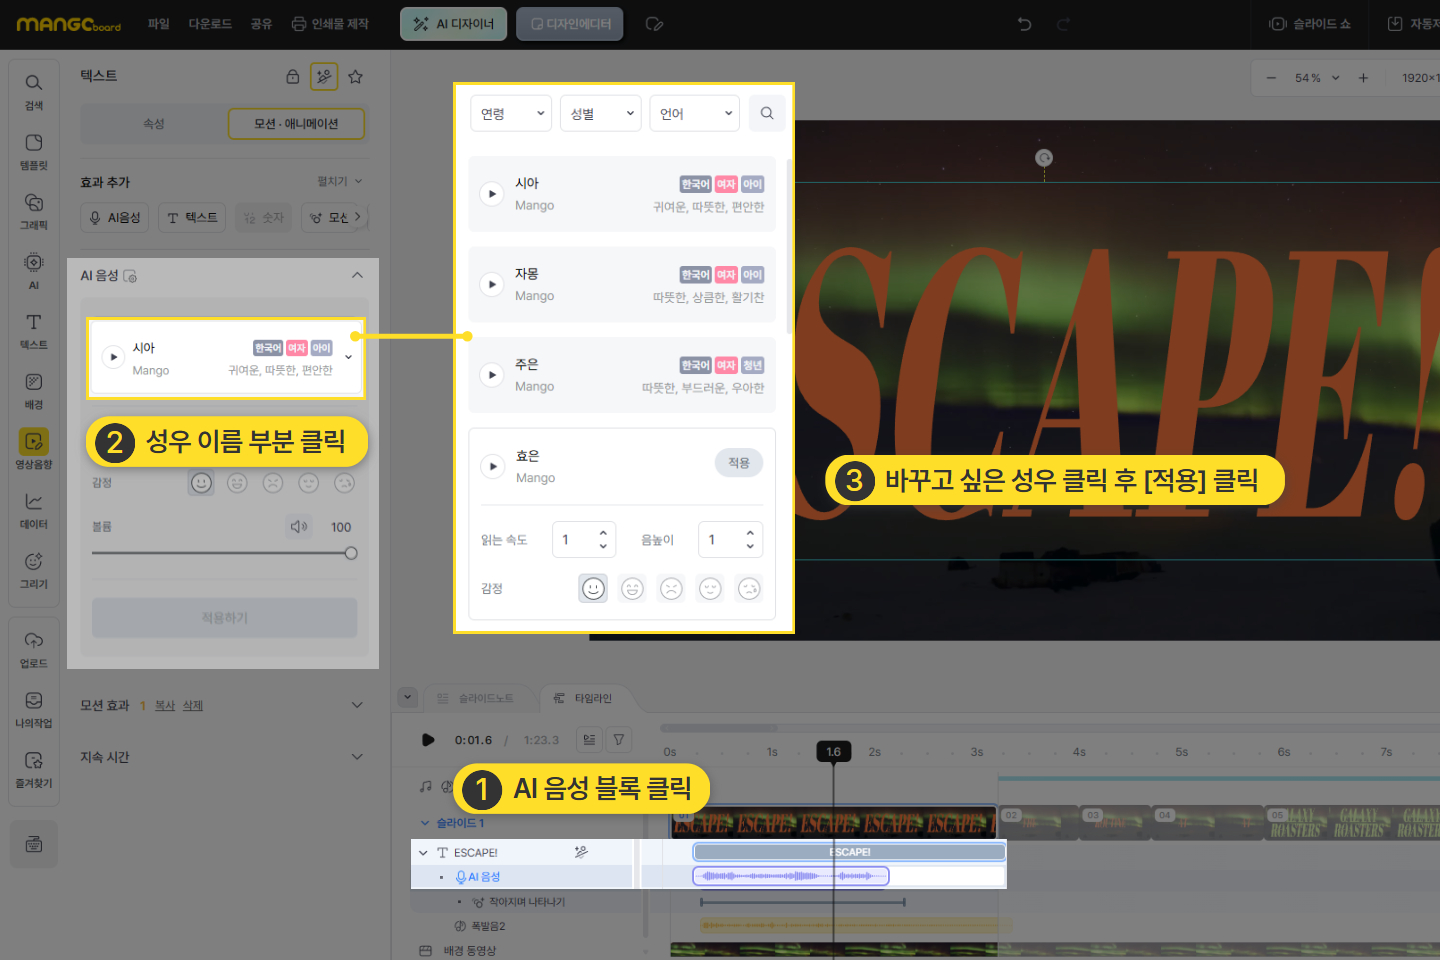Switch to the 모션 · 애니메이션 tab
Viewport: 1440px width, 960px height.
pos(296,124)
